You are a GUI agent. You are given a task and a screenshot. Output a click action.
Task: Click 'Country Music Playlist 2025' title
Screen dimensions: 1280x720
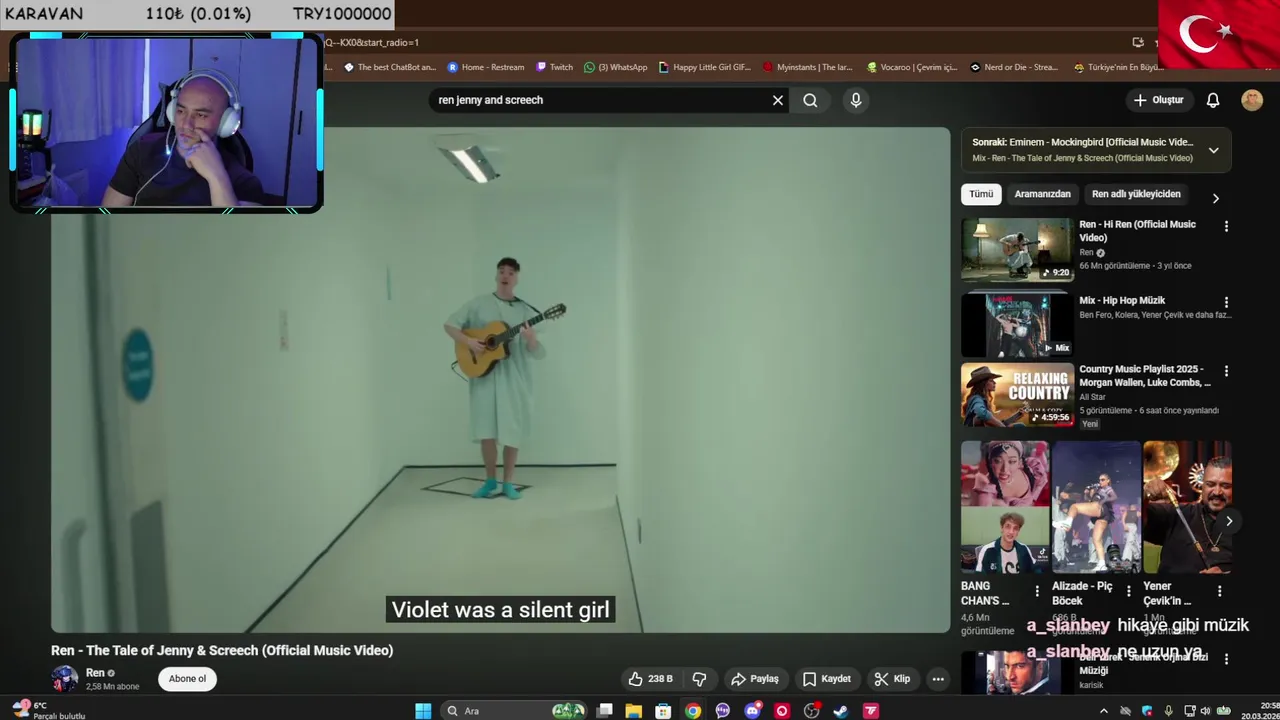tap(1145, 376)
